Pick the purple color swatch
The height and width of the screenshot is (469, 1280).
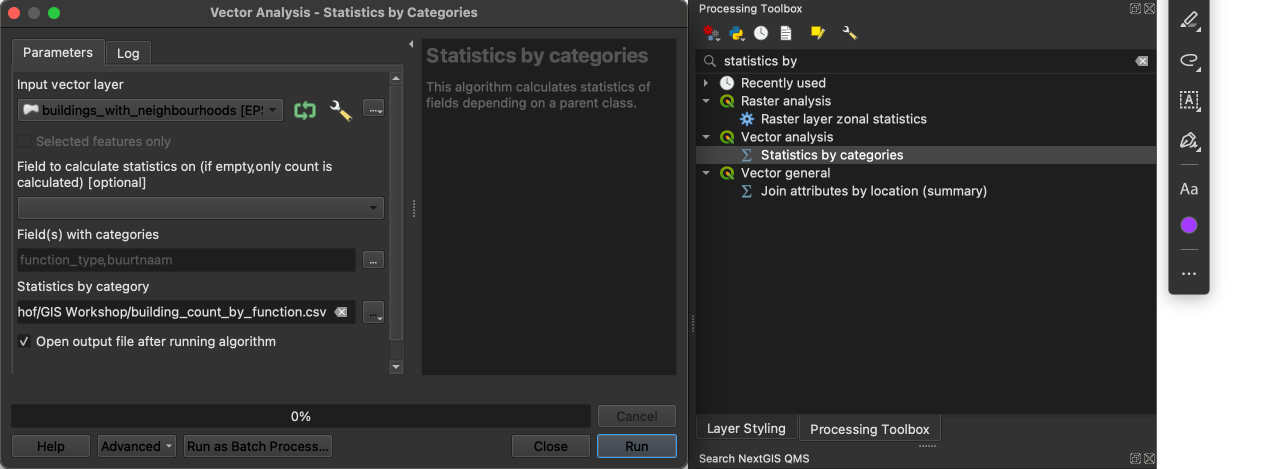click(x=1188, y=225)
